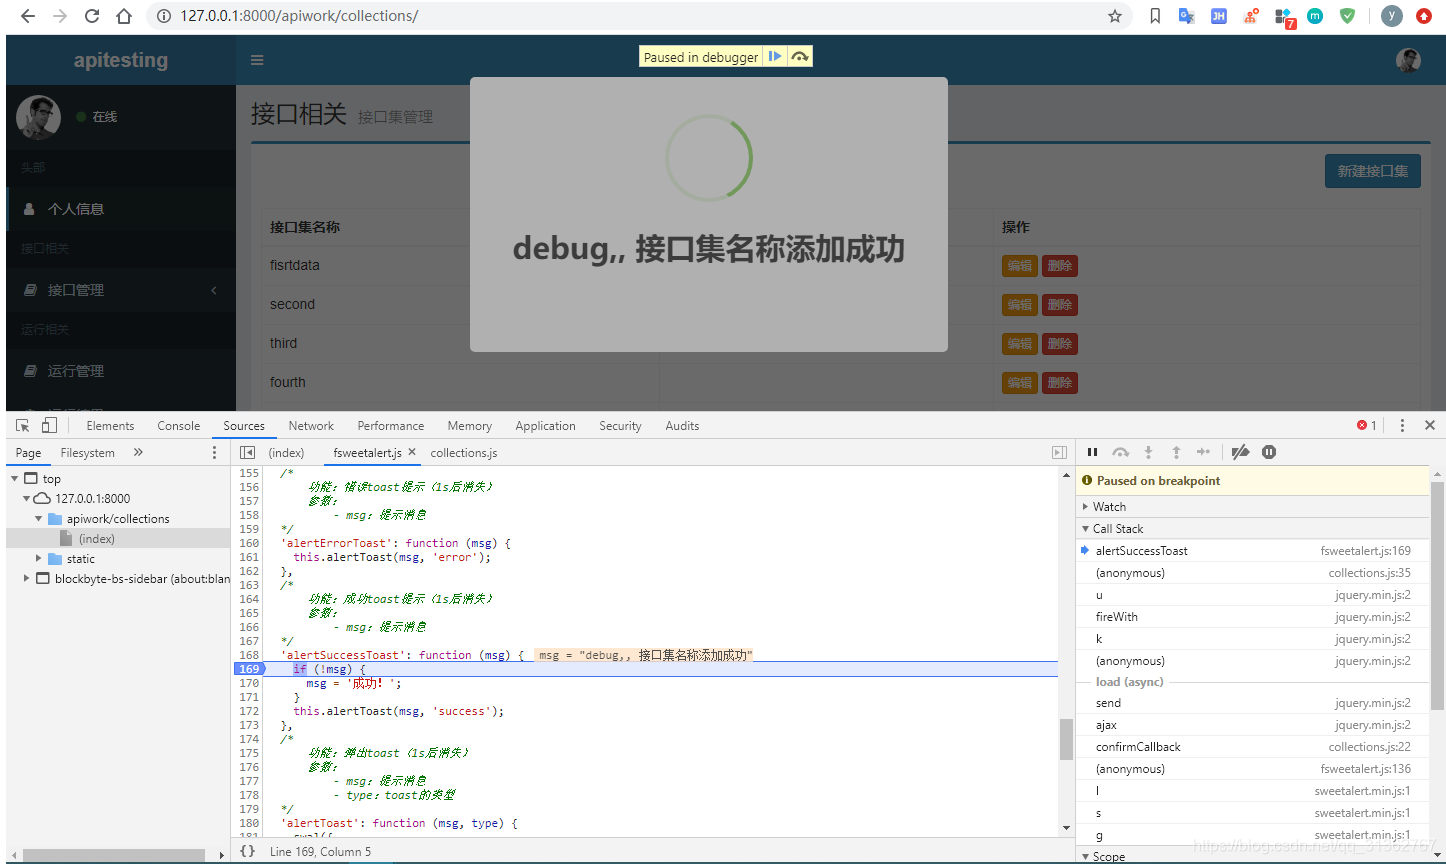Toggle the breakpoint on line 169
This screenshot has width=1446, height=864.
tap(249, 668)
